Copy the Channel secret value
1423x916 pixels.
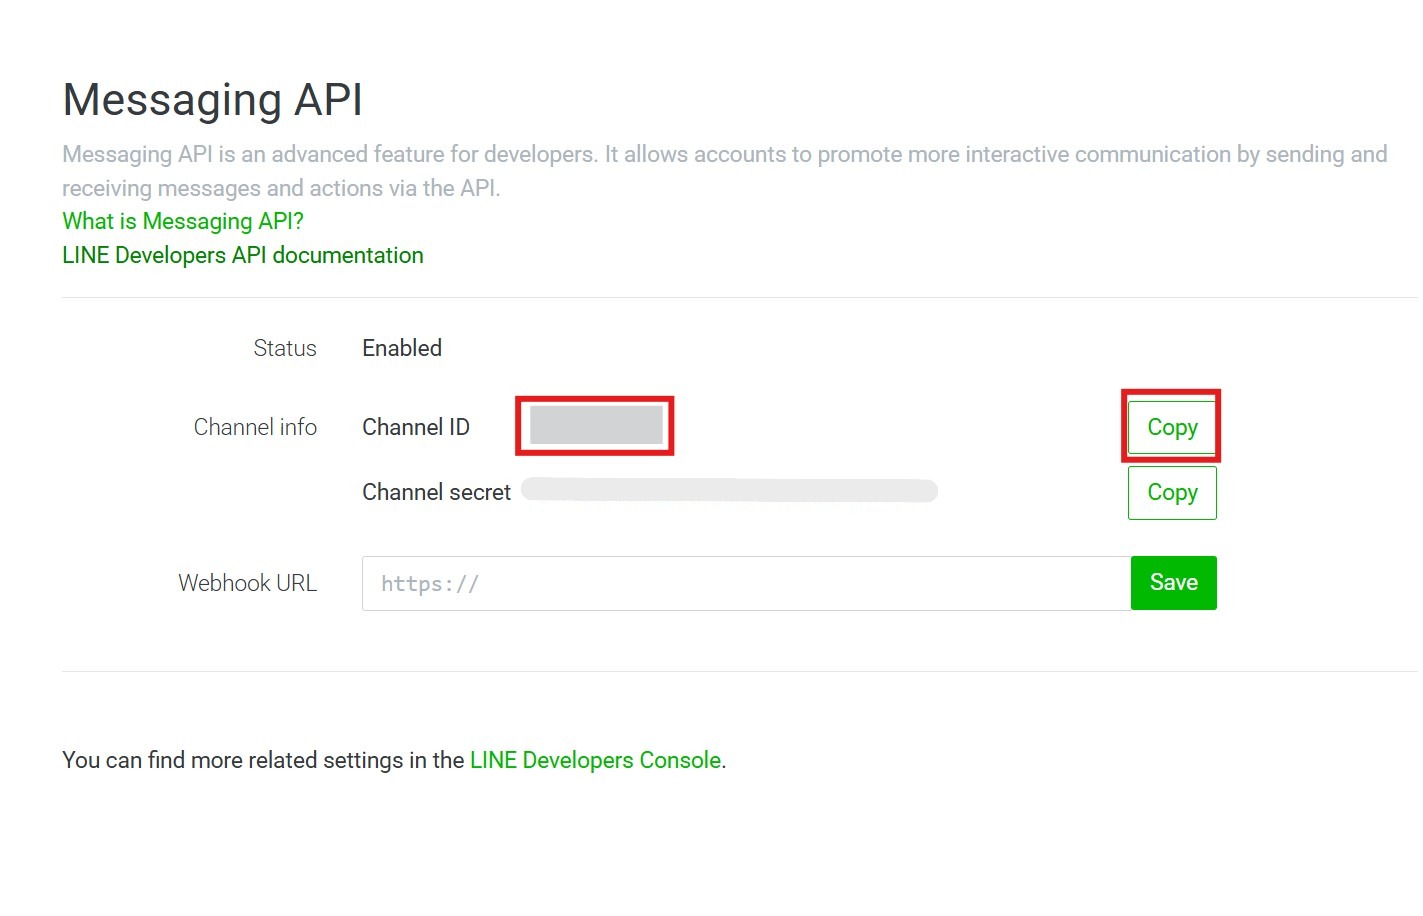click(x=1172, y=493)
